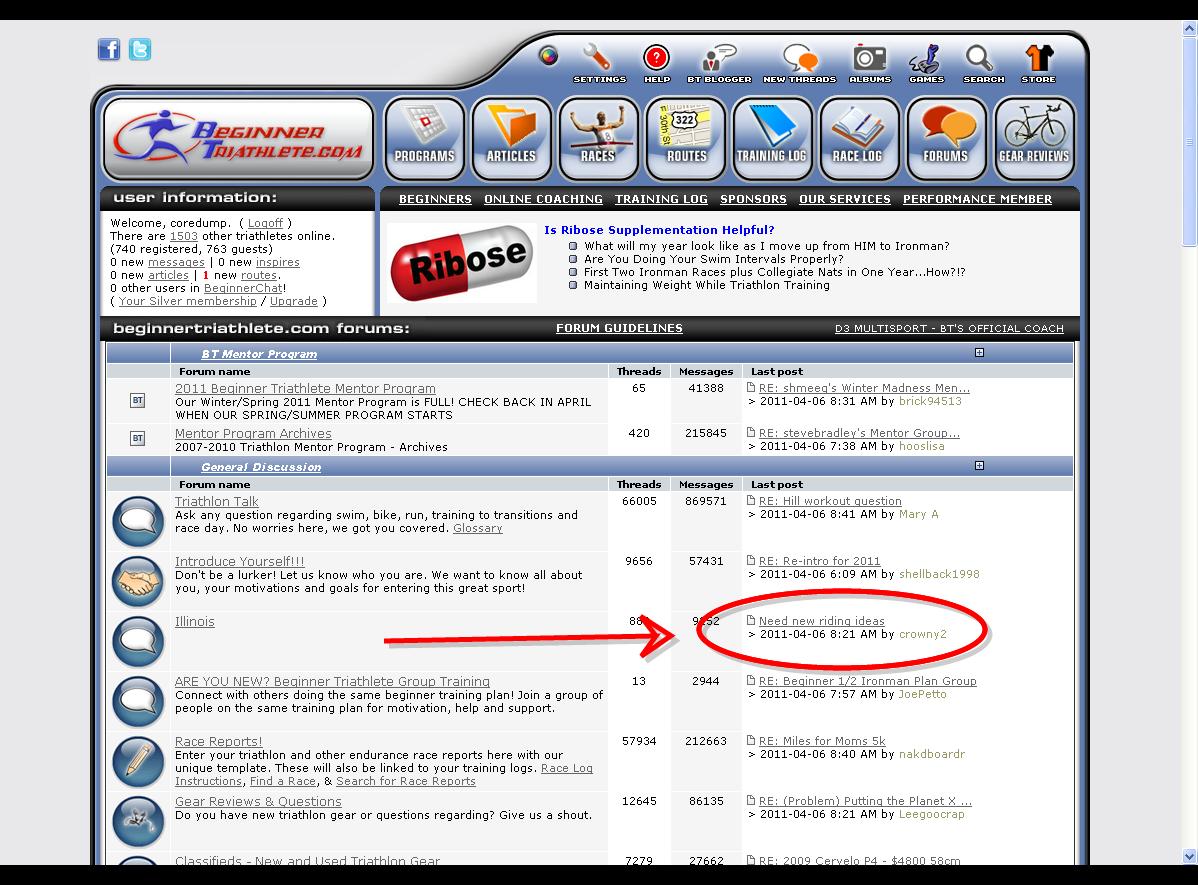Open the Facebook icon link
Viewport: 1198px width, 885px height.
pyautogui.click(x=109, y=50)
